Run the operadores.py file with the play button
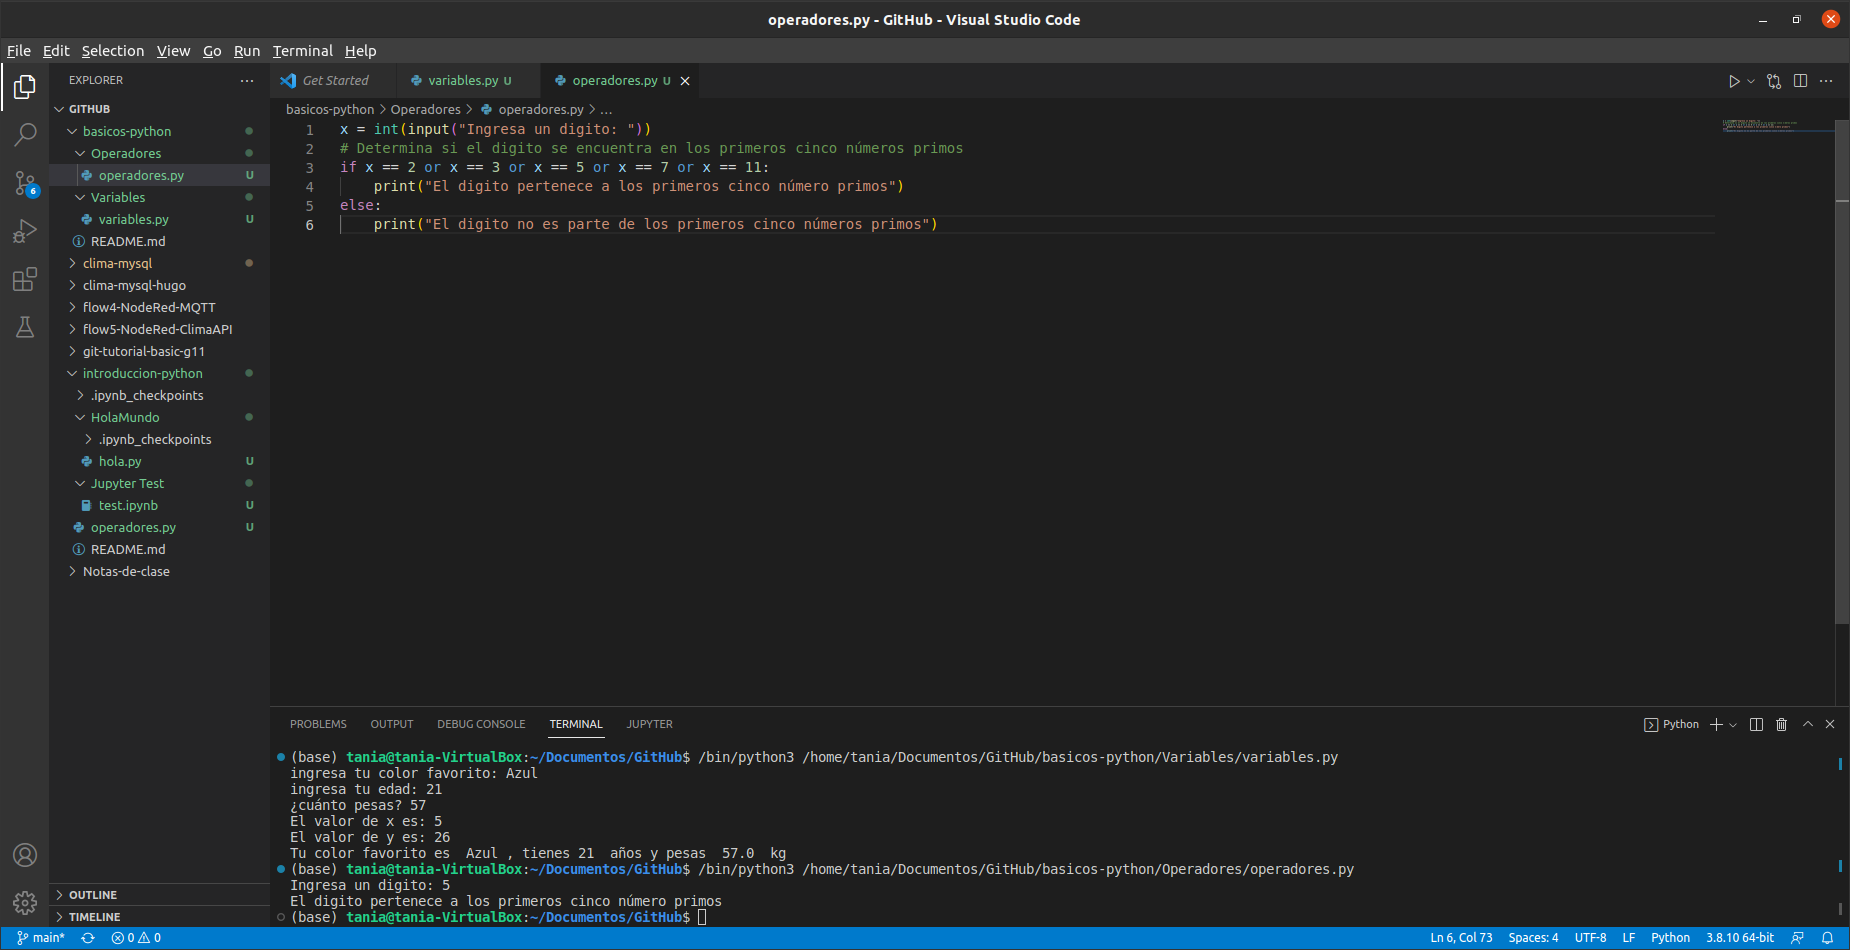 [x=1735, y=81]
